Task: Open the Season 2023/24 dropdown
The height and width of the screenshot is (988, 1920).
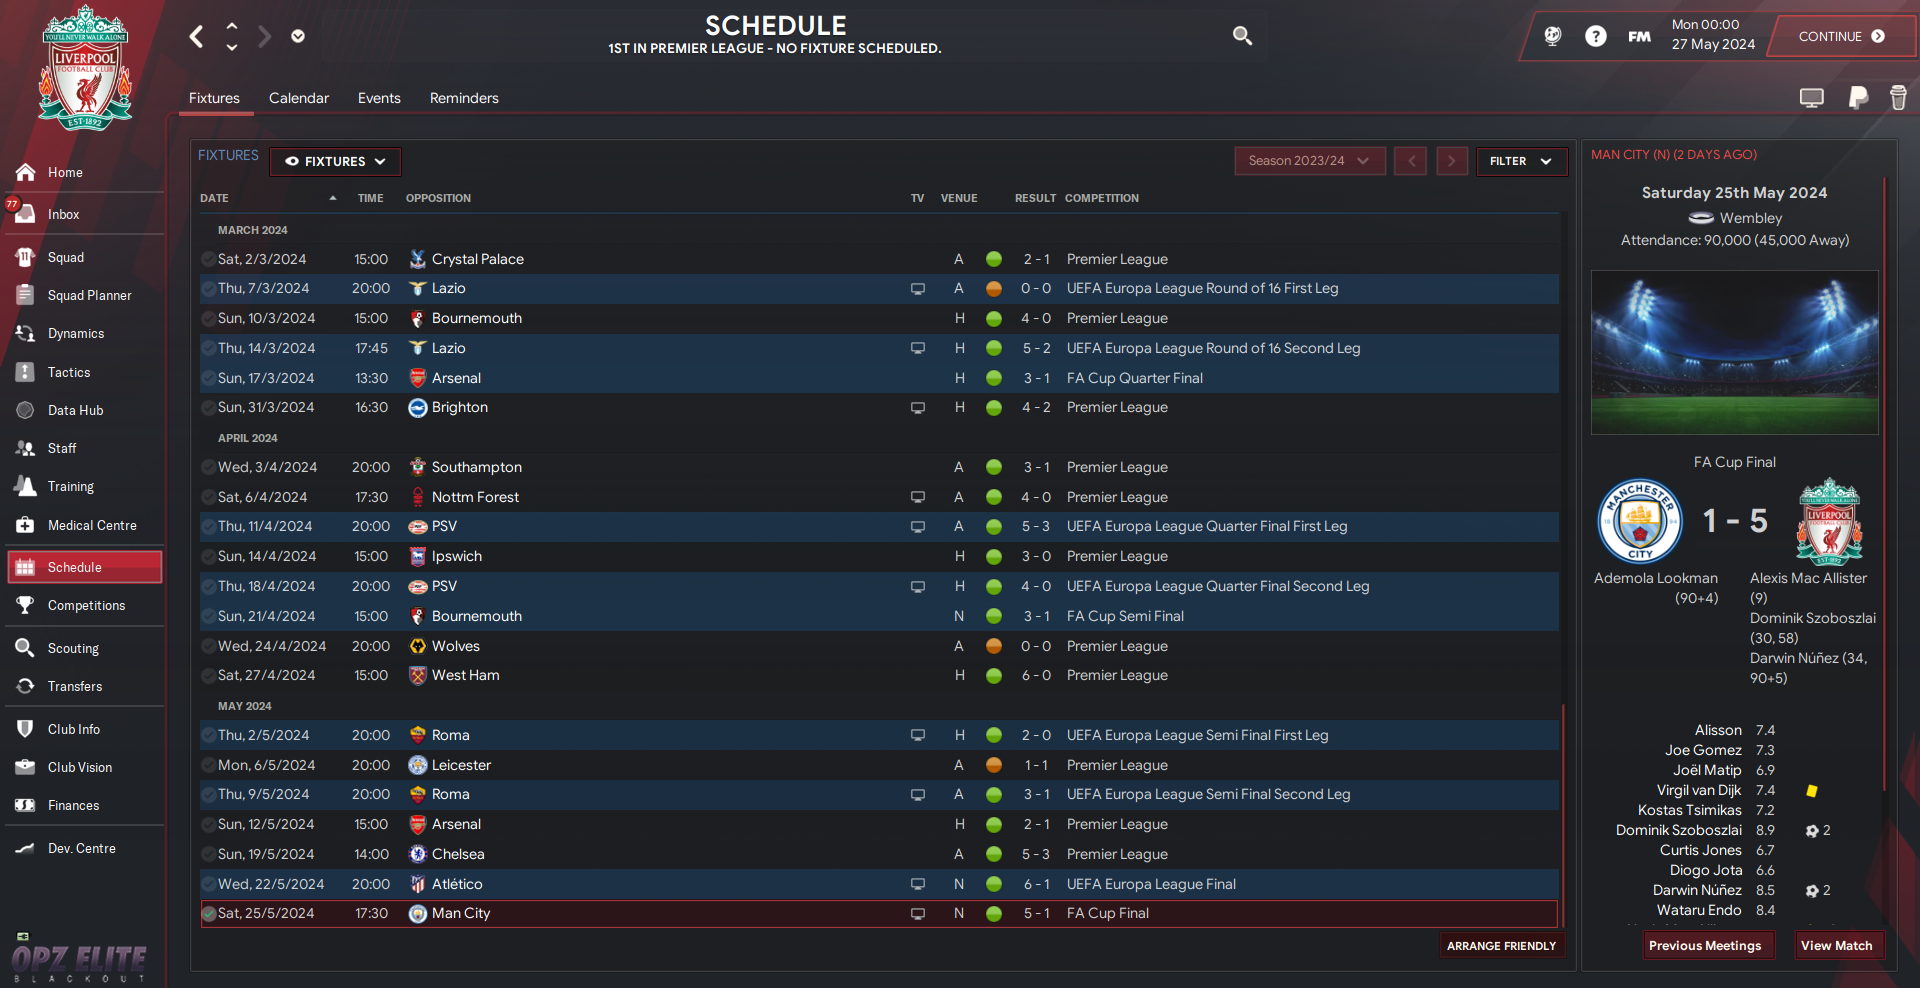Action: [x=1310, y=161]
